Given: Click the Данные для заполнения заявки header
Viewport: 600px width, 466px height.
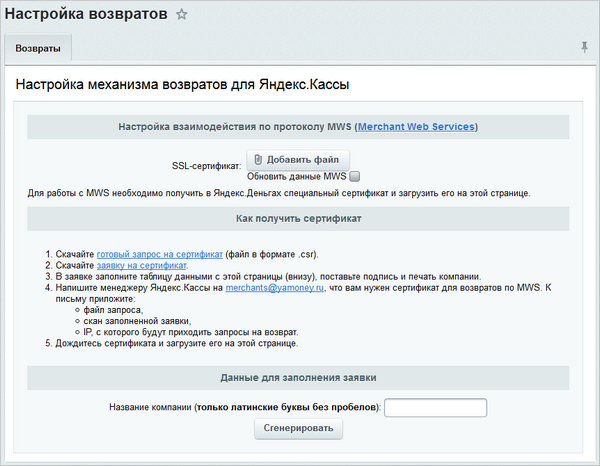Looking at the screenshot, I should [x=298, y=378].
